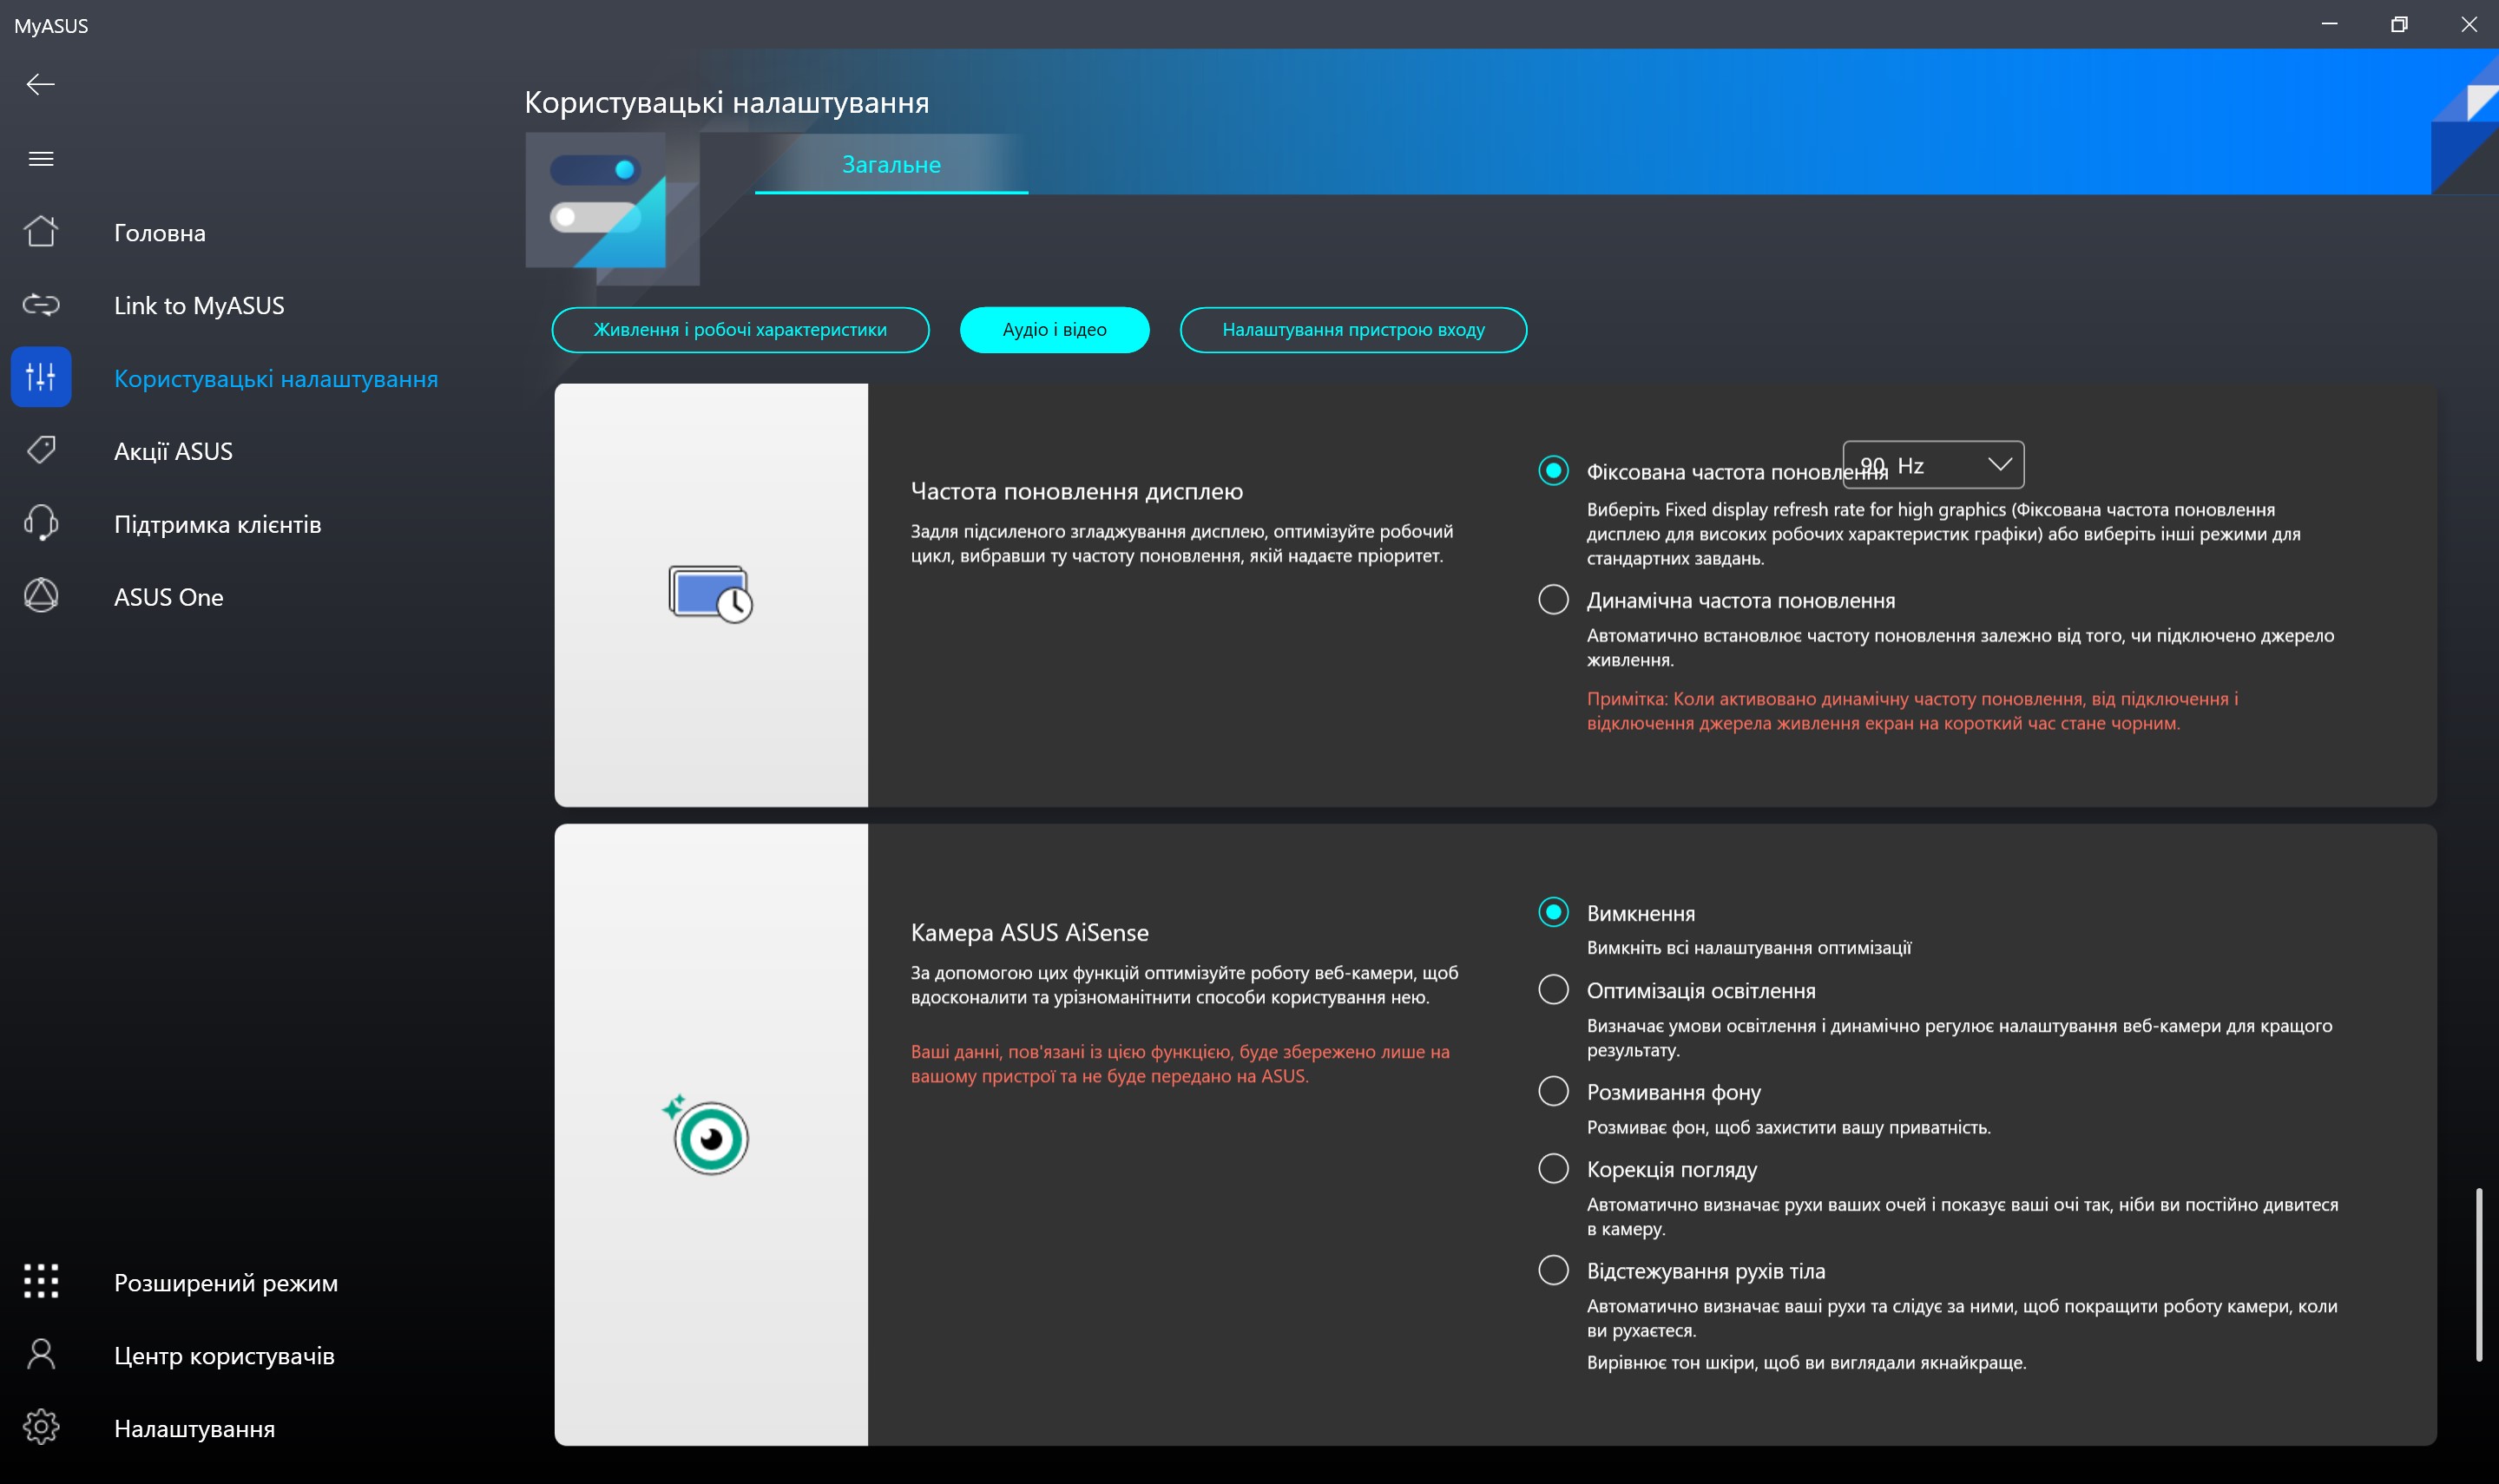Open Головна home icon
The height and width of the screenshot is (1484, 2499).
coord(41,232)
